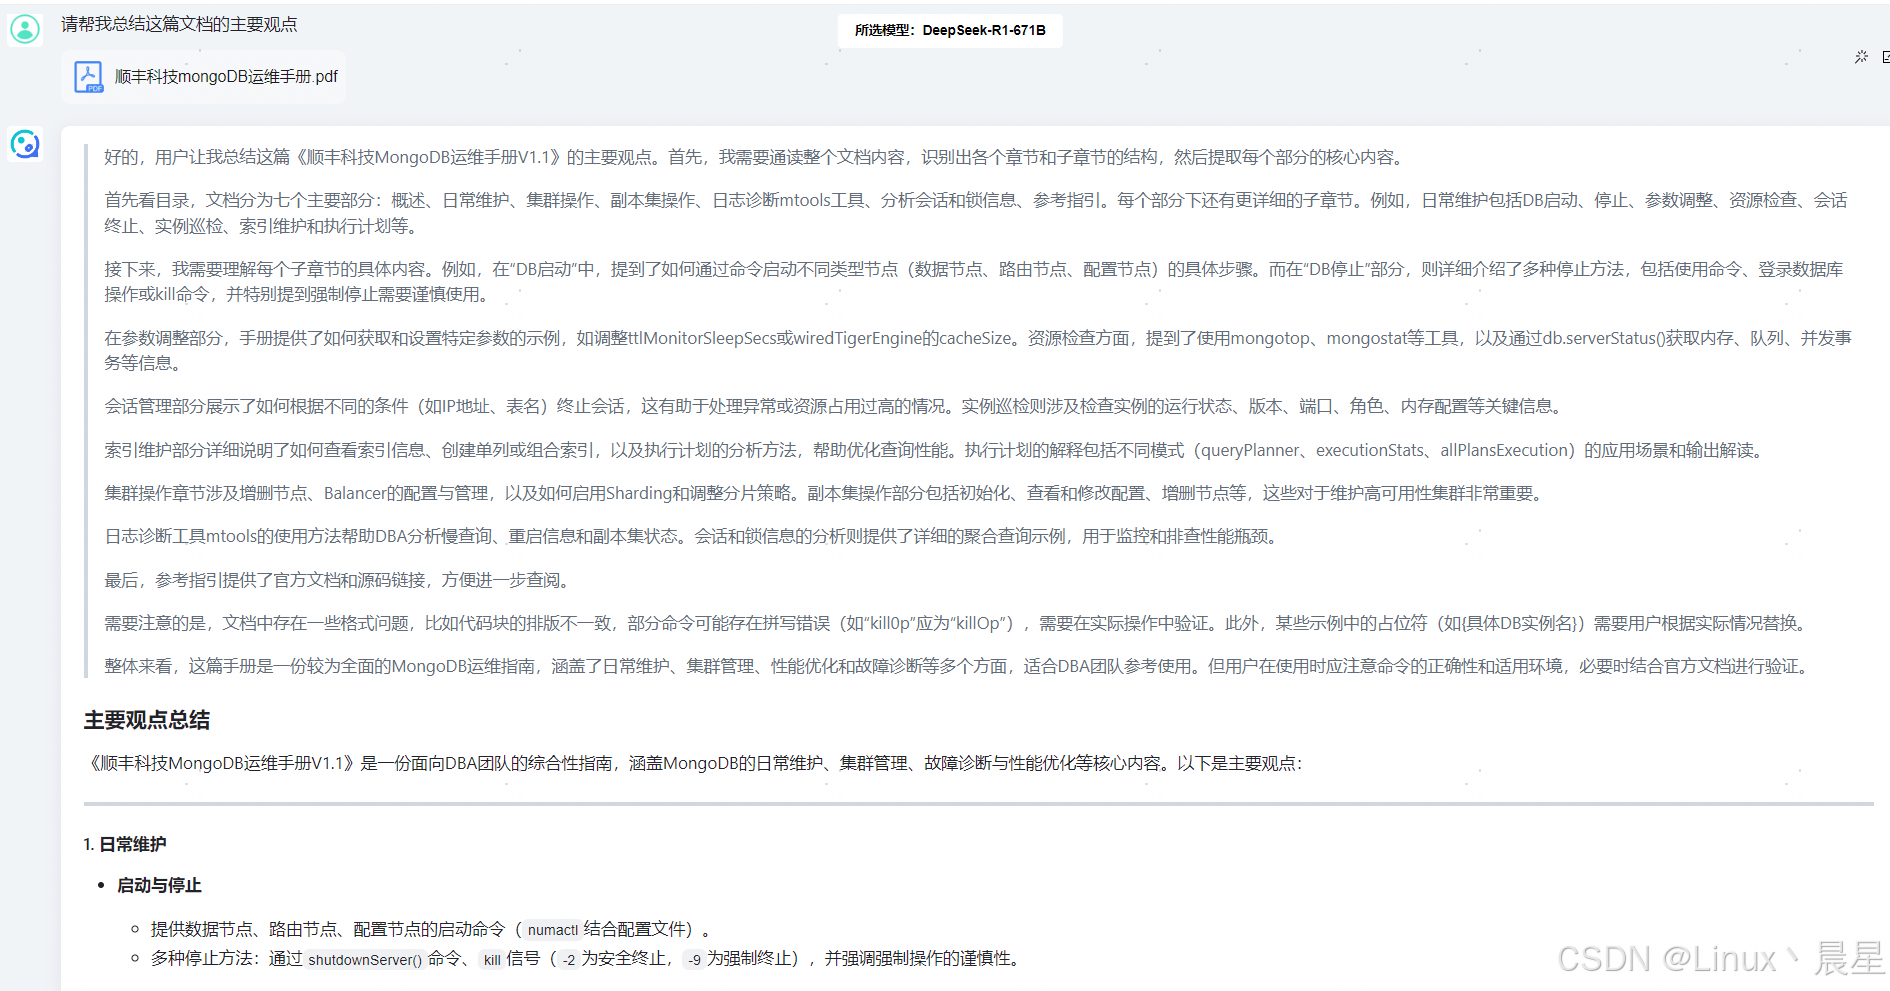The image size is (1890, 991).
Task: Click the summary intro 《顺丰科技MongoDB运维手册V1.1》是一份
Action: coord(694,763)
